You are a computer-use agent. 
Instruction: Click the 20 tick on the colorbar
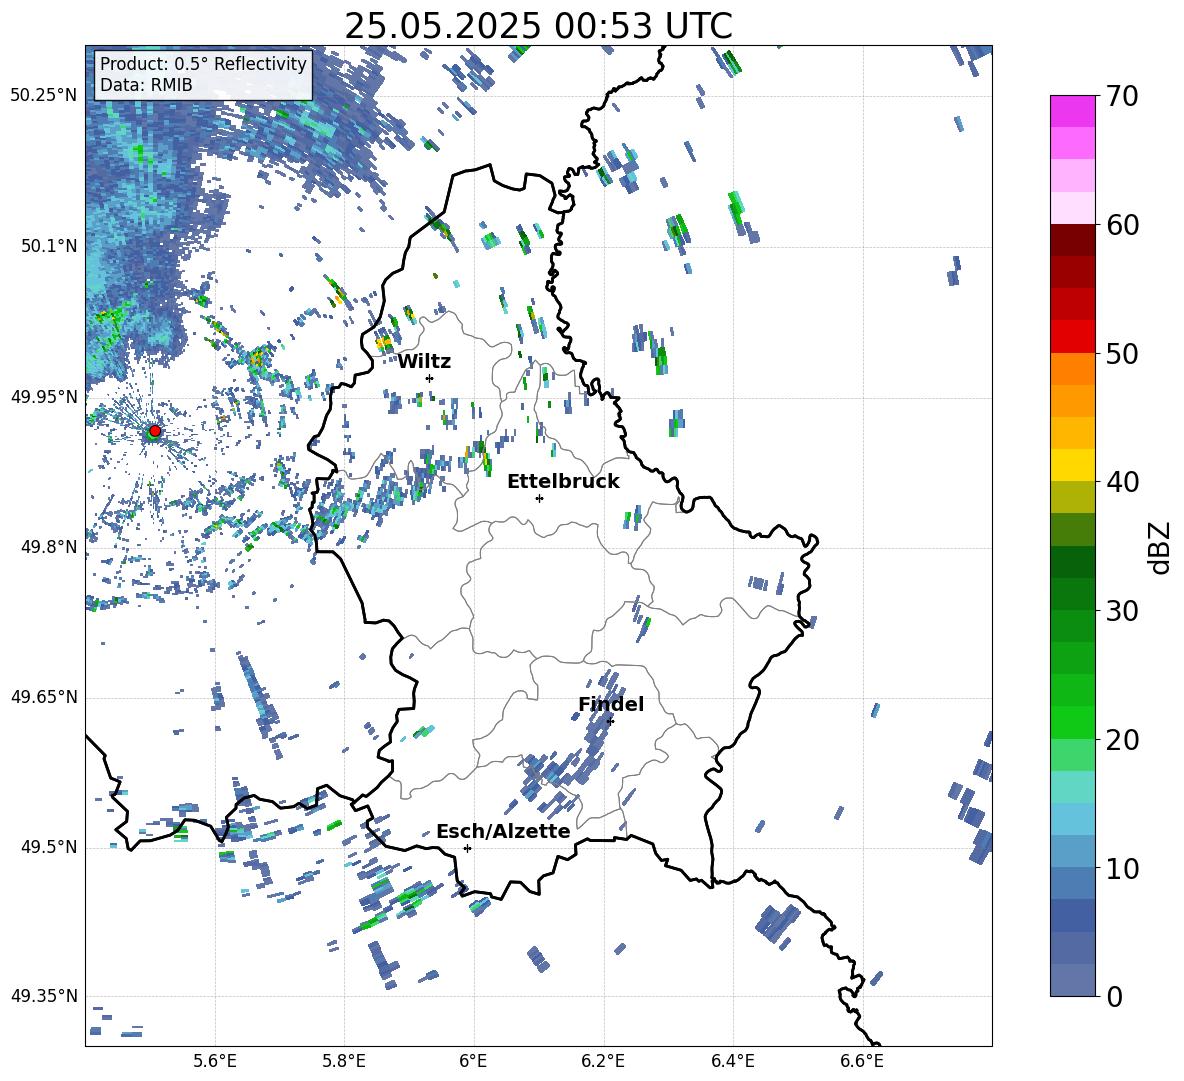pos(1121,739)
